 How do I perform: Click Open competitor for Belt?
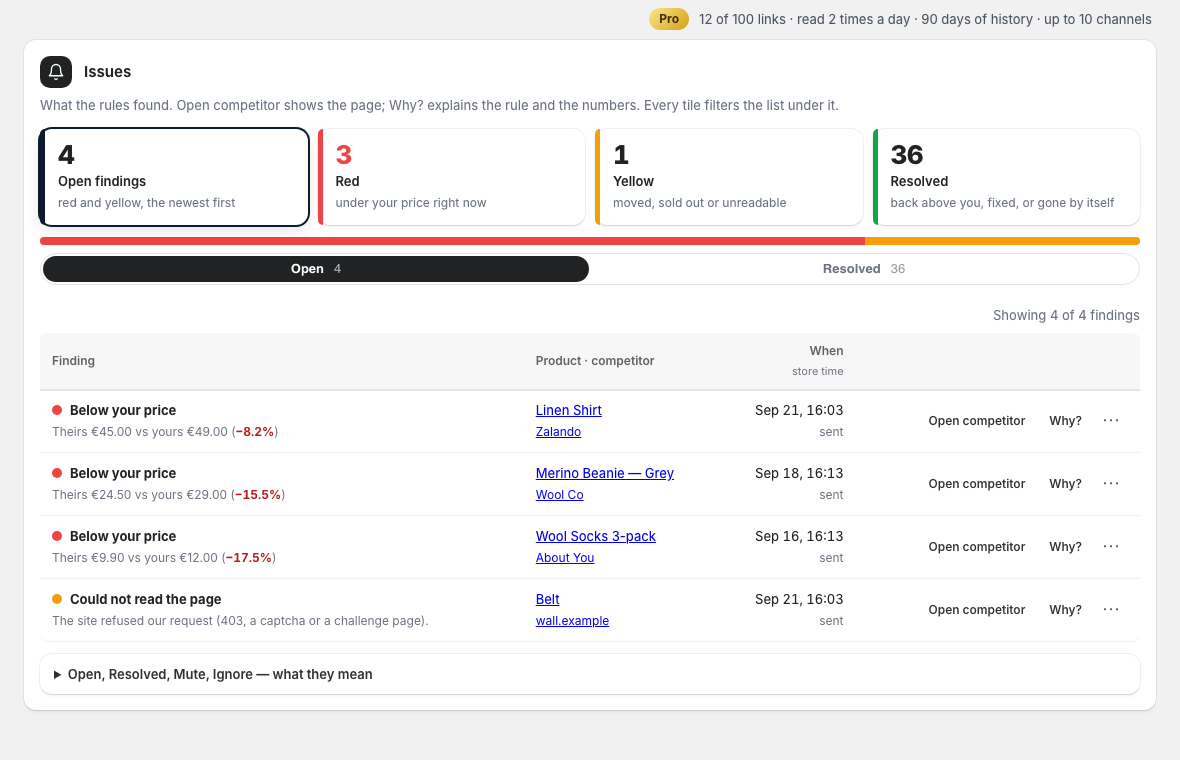pyautogui.click(x=976, y=610)
